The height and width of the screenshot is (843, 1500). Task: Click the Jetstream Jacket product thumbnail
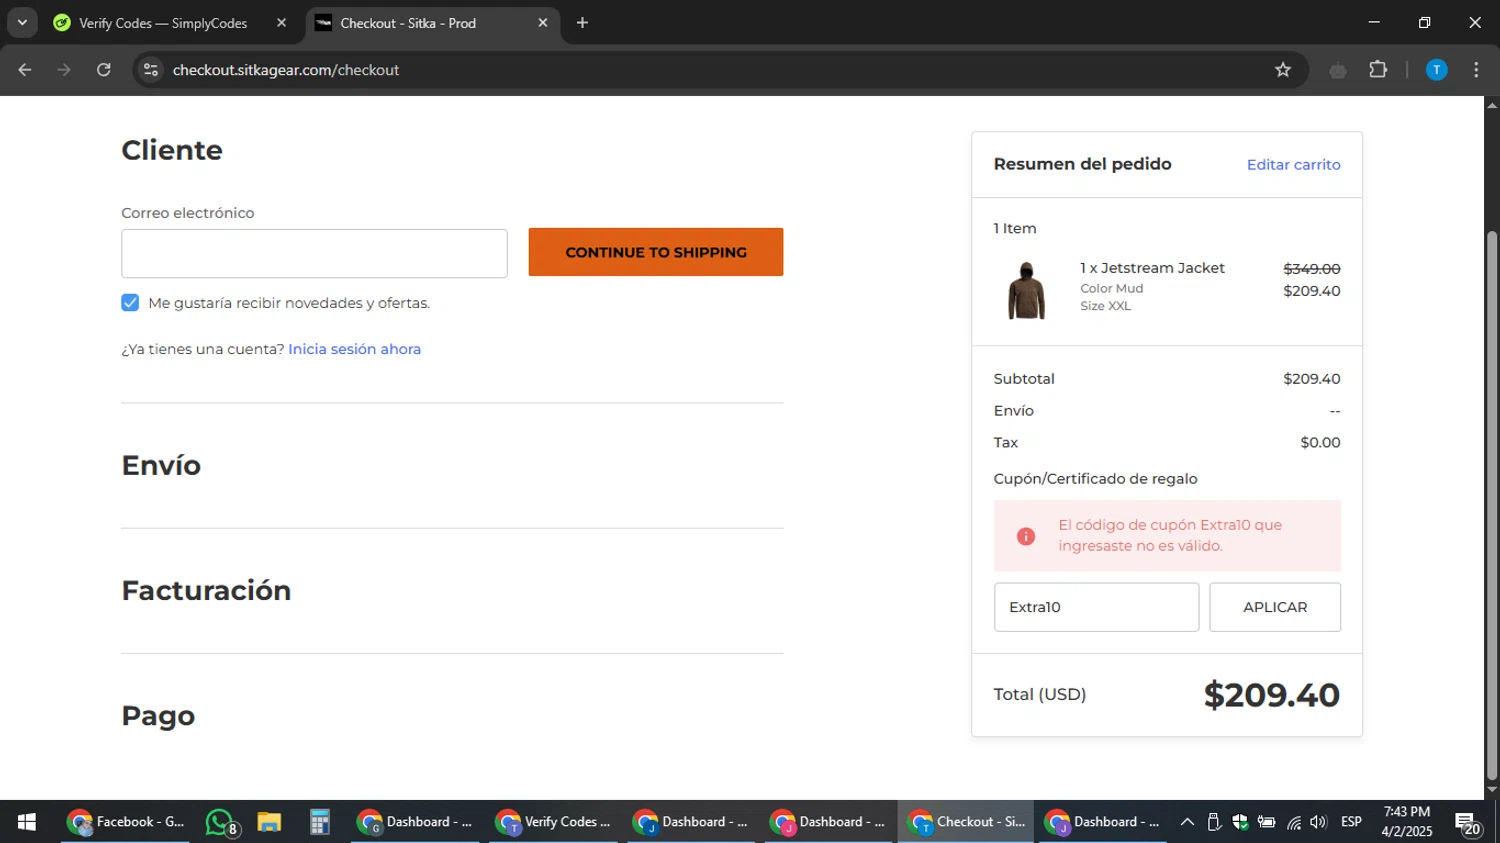pos(1026,290)
